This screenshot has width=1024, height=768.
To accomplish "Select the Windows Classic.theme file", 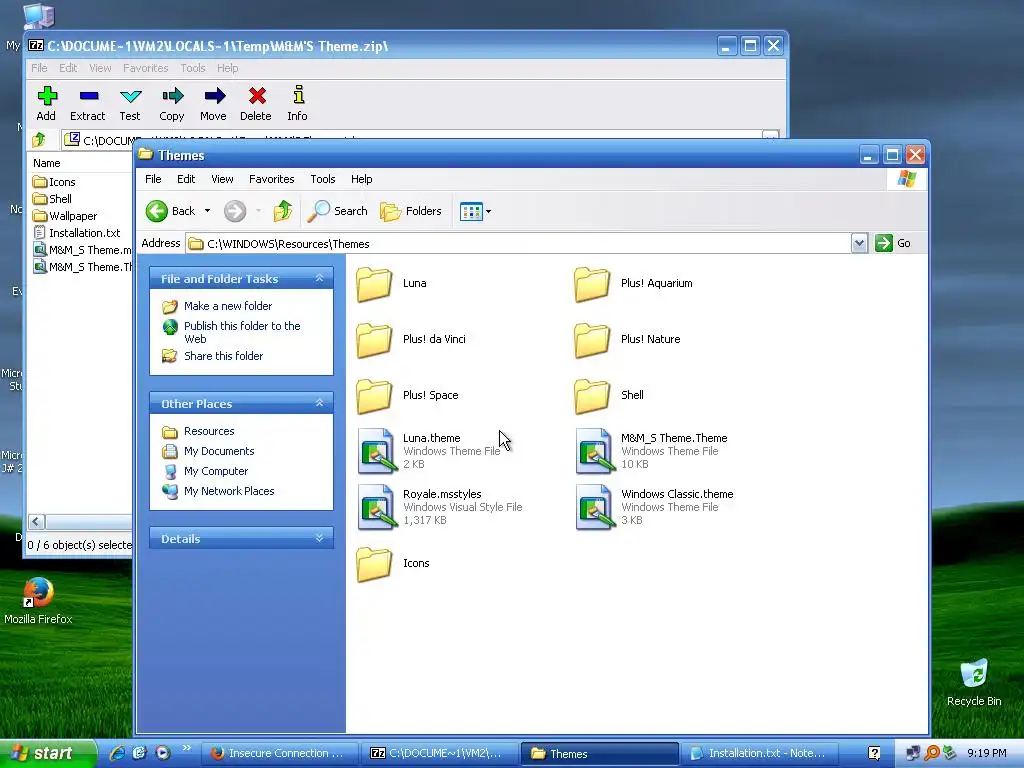I will click(654, 507).
